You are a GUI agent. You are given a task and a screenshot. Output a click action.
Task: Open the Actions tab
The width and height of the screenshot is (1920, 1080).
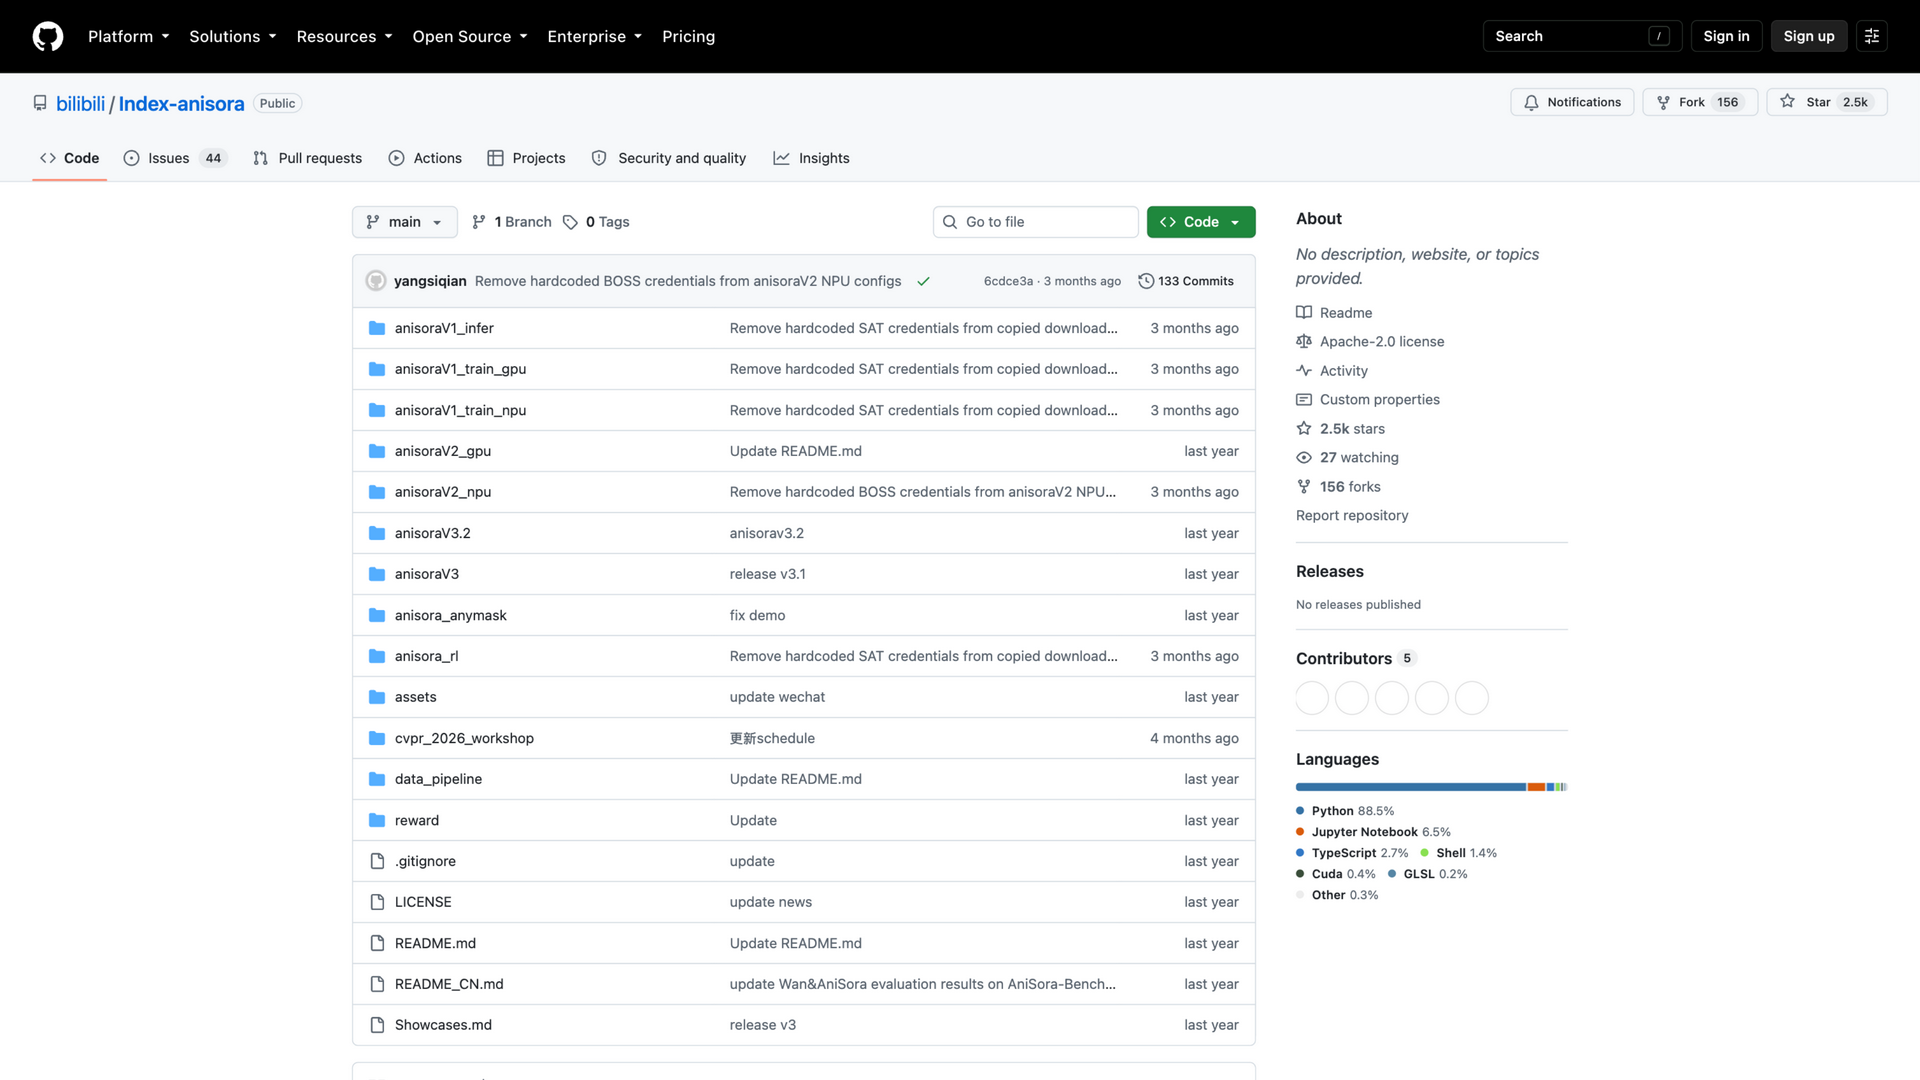pyautogui.click(x=425, y=158)
